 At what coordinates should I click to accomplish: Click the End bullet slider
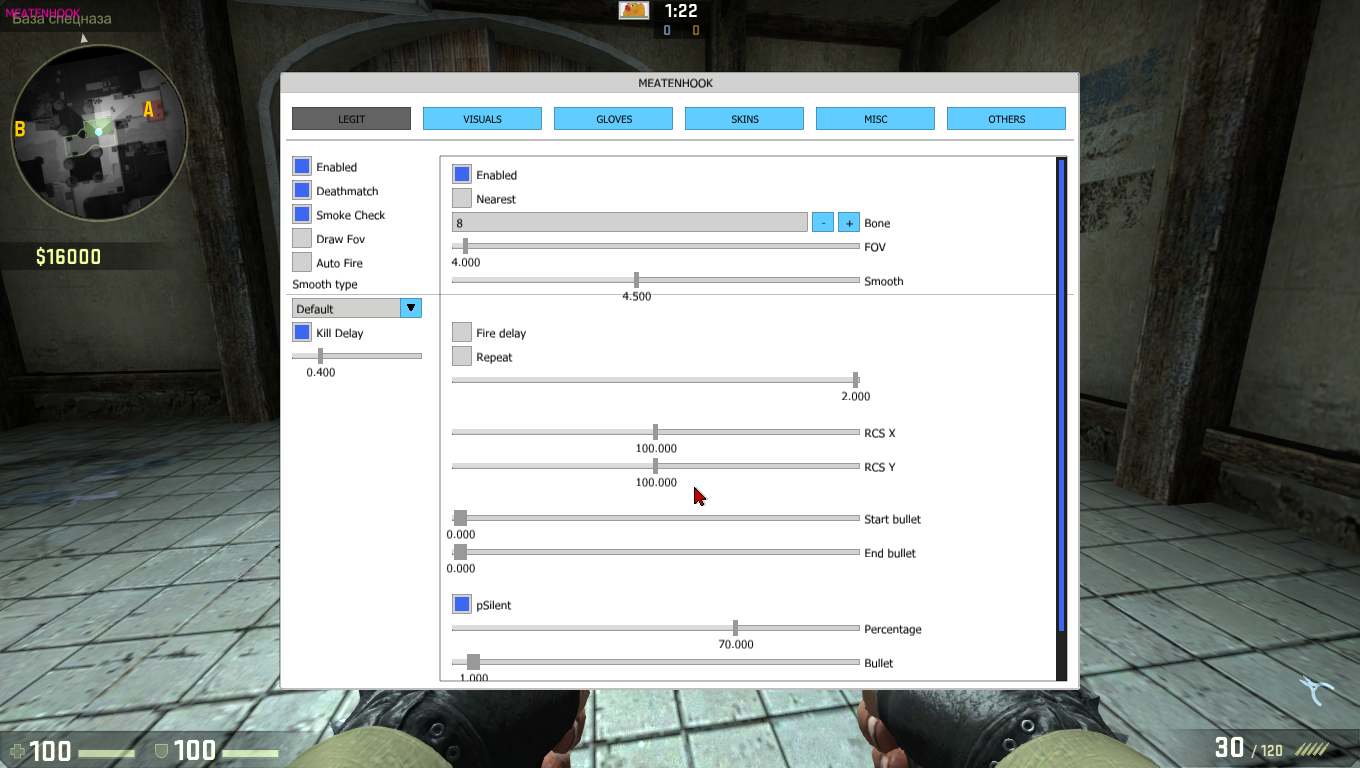656,552
